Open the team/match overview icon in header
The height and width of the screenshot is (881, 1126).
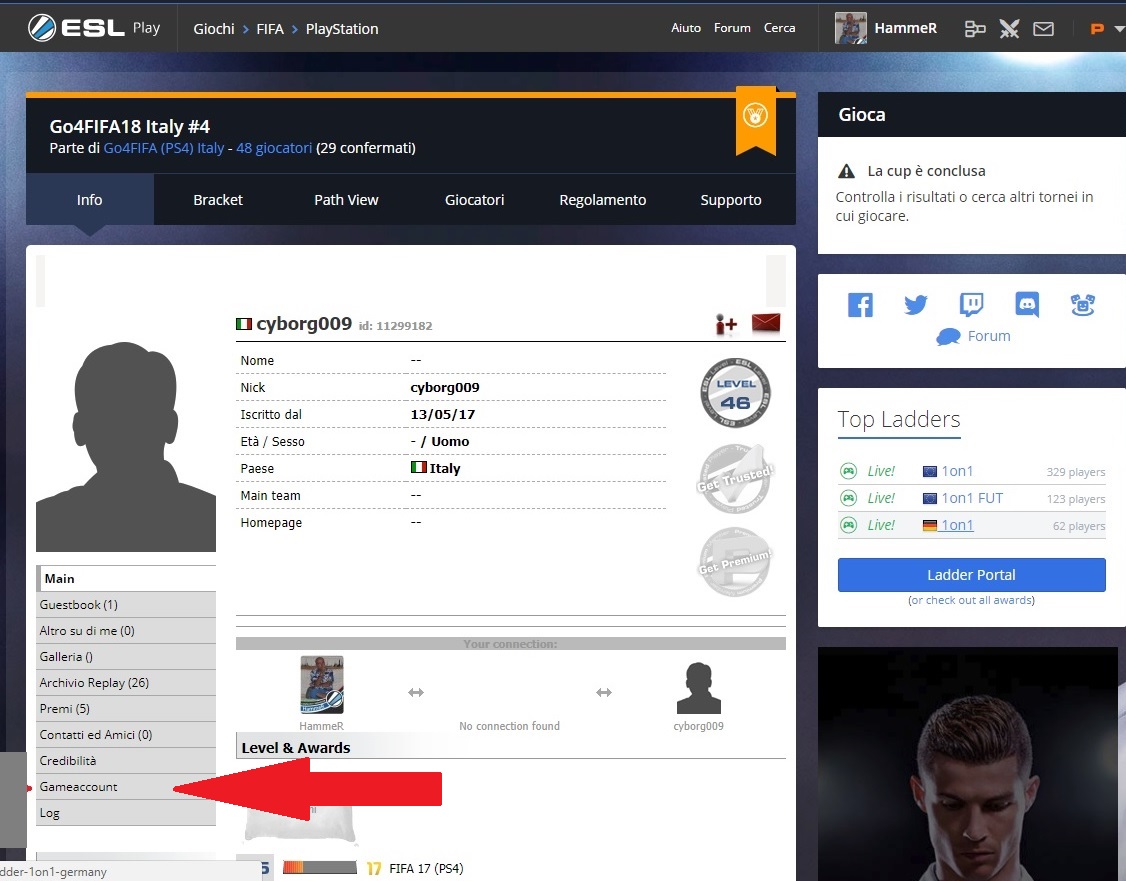974,29
